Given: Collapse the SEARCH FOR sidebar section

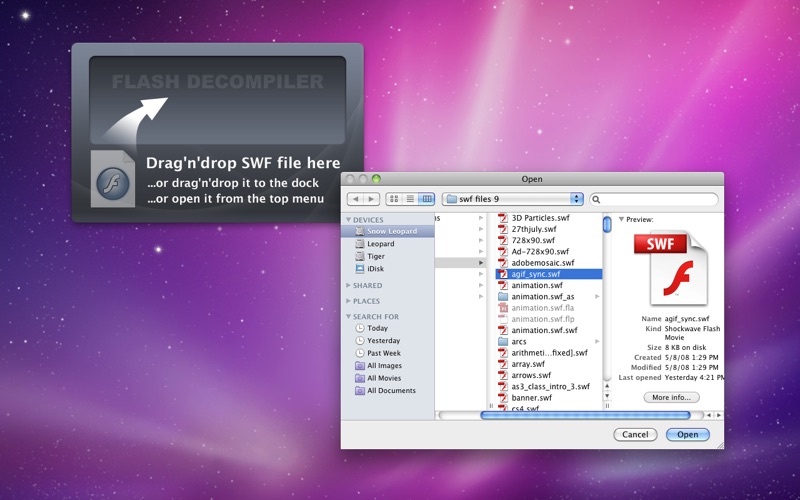Looking at the screenshot, I should click(348, 317).
